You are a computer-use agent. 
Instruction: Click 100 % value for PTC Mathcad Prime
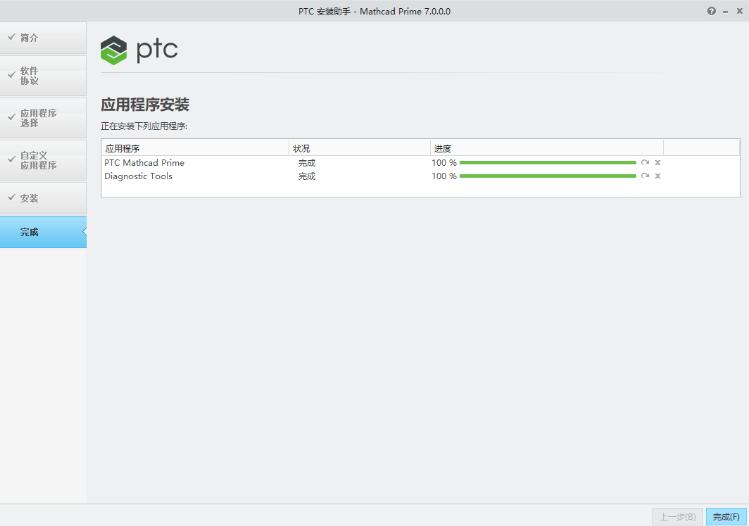coord(444,163)
